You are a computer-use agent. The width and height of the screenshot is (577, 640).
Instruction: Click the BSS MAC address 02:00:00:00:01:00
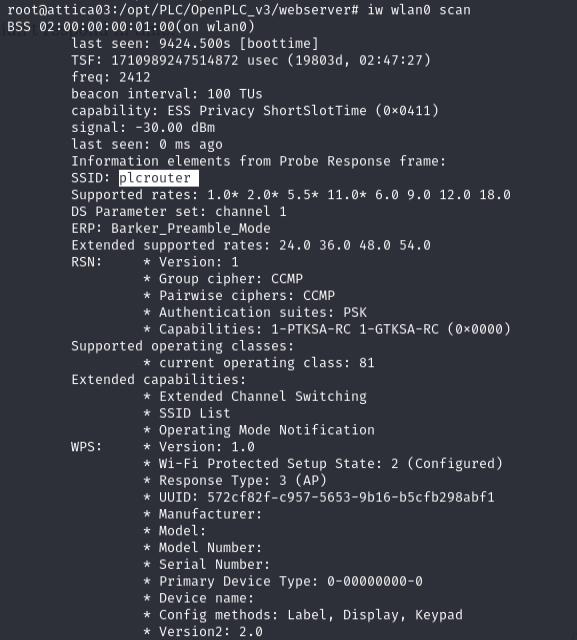point(107,27)
